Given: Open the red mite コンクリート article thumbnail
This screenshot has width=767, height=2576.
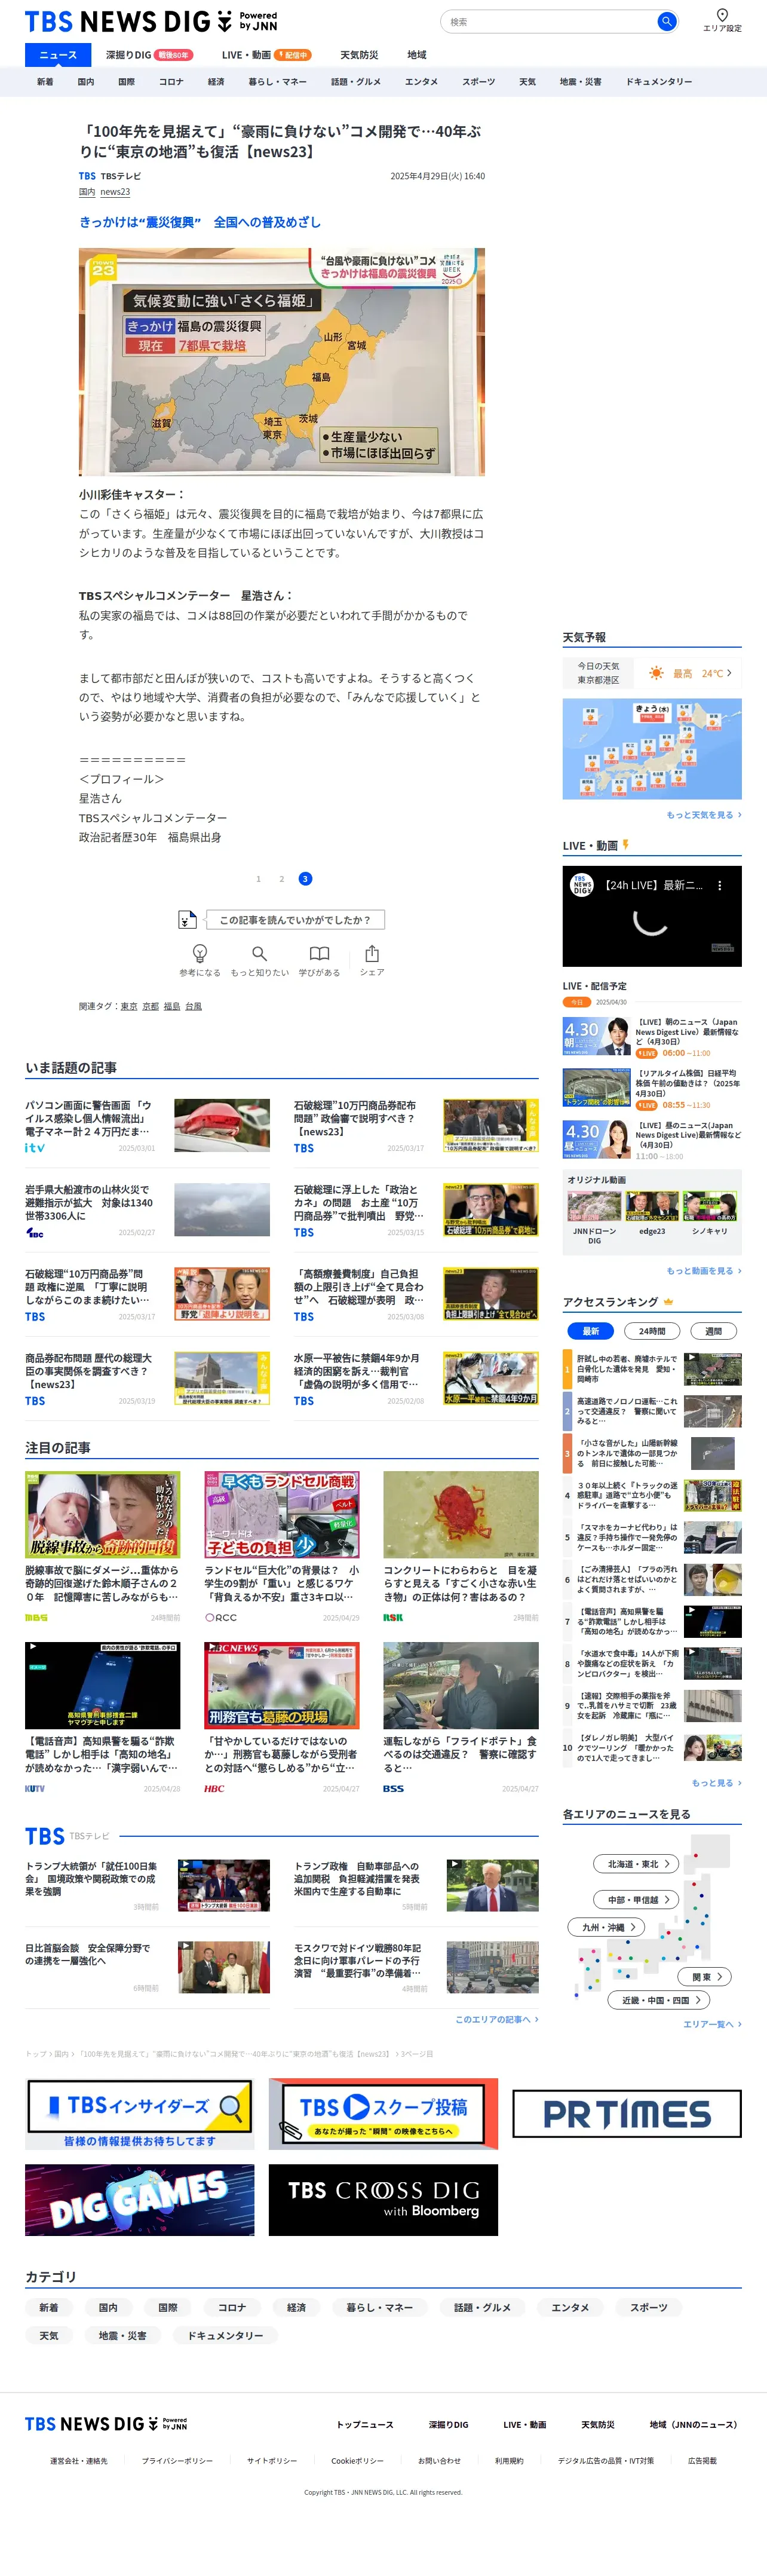Looking at the screenshot, I should 461,1514.
